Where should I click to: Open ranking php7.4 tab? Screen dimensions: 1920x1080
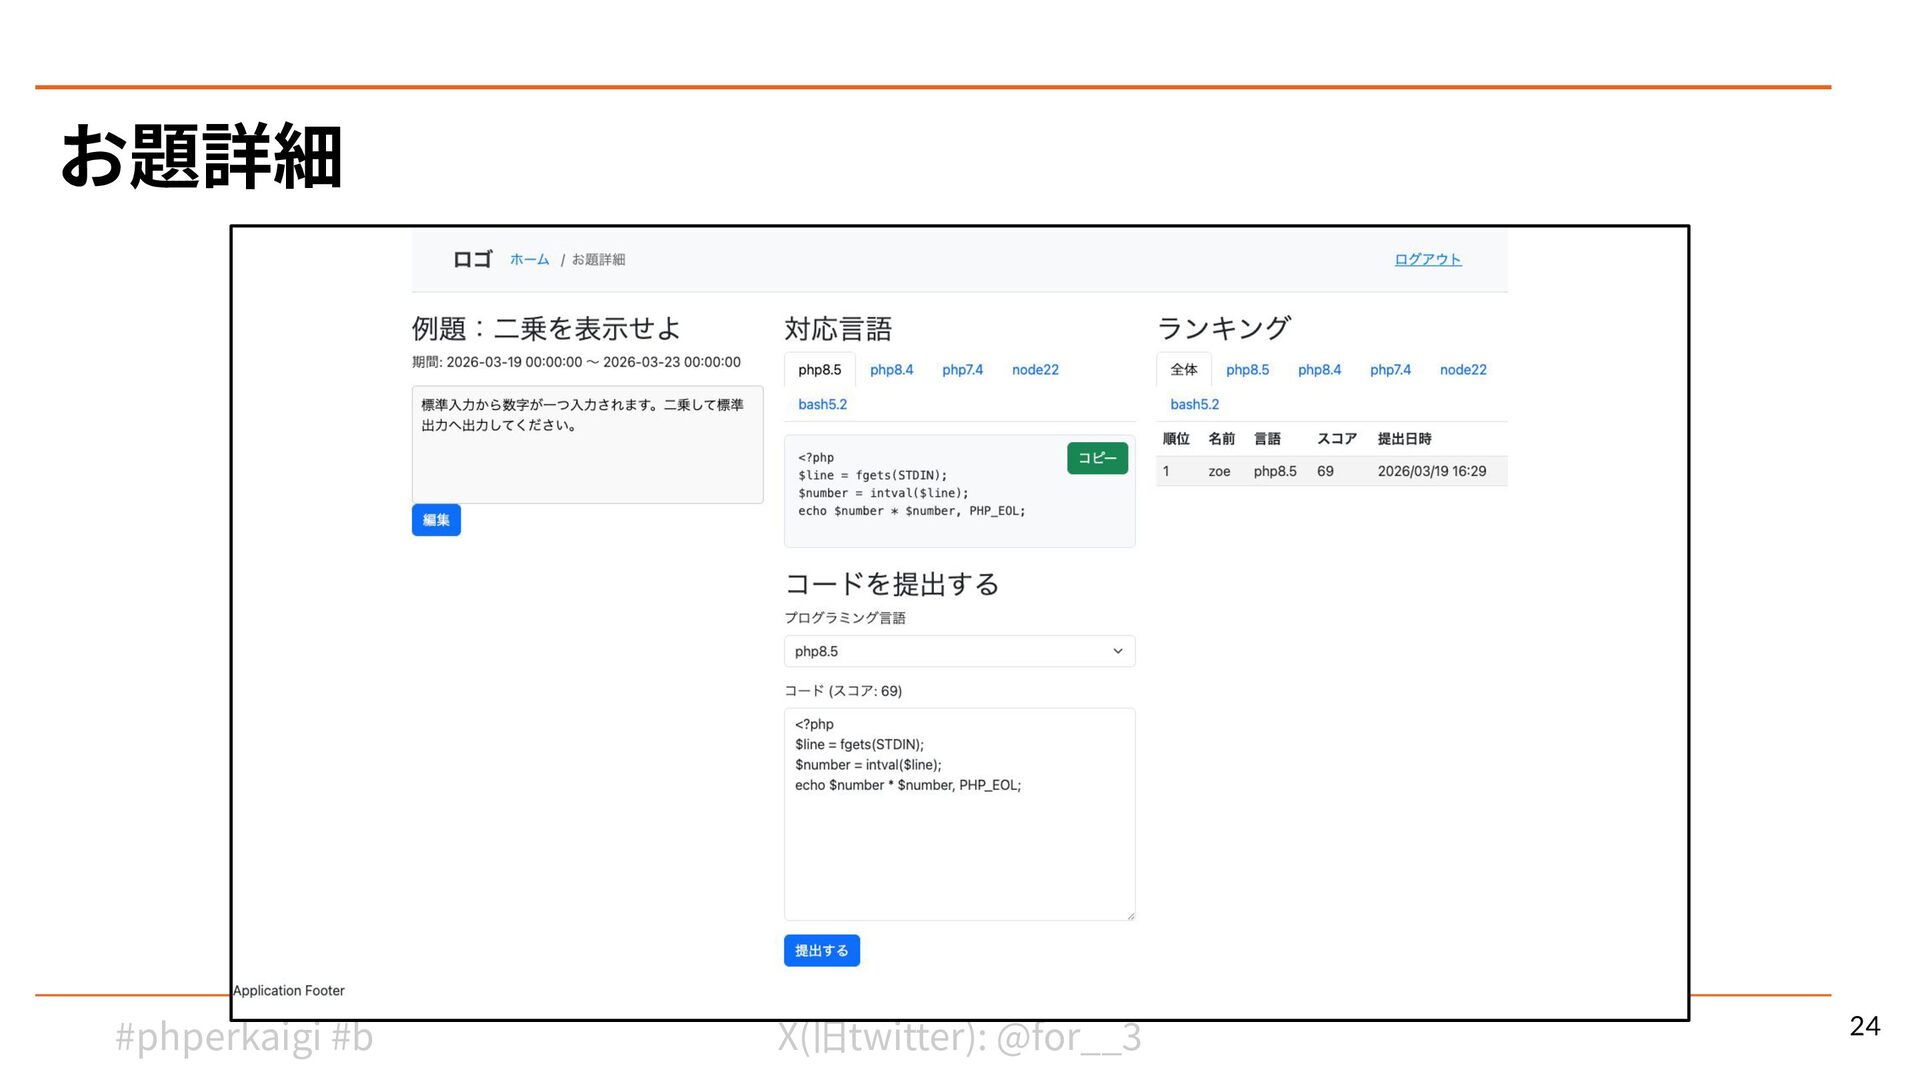[1390, 370]
